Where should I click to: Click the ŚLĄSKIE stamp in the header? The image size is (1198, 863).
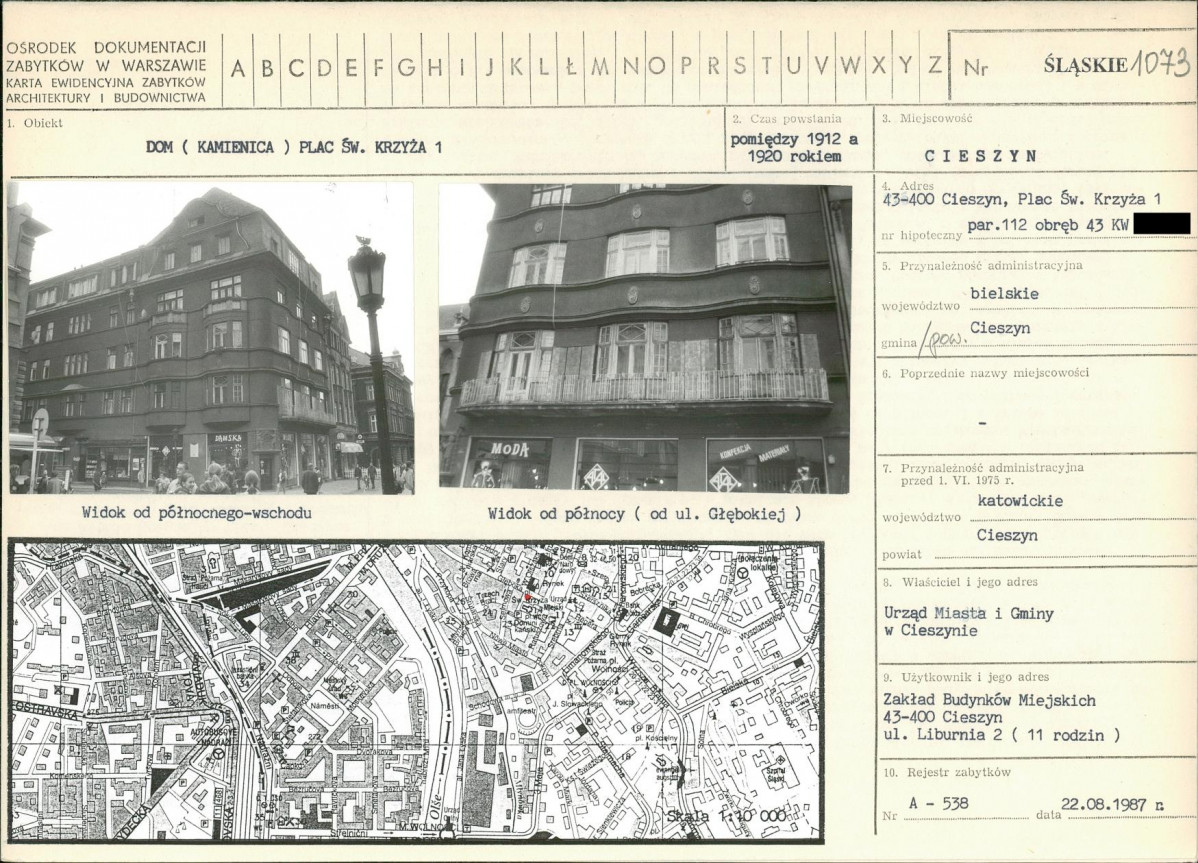[x=1085, y=66]
